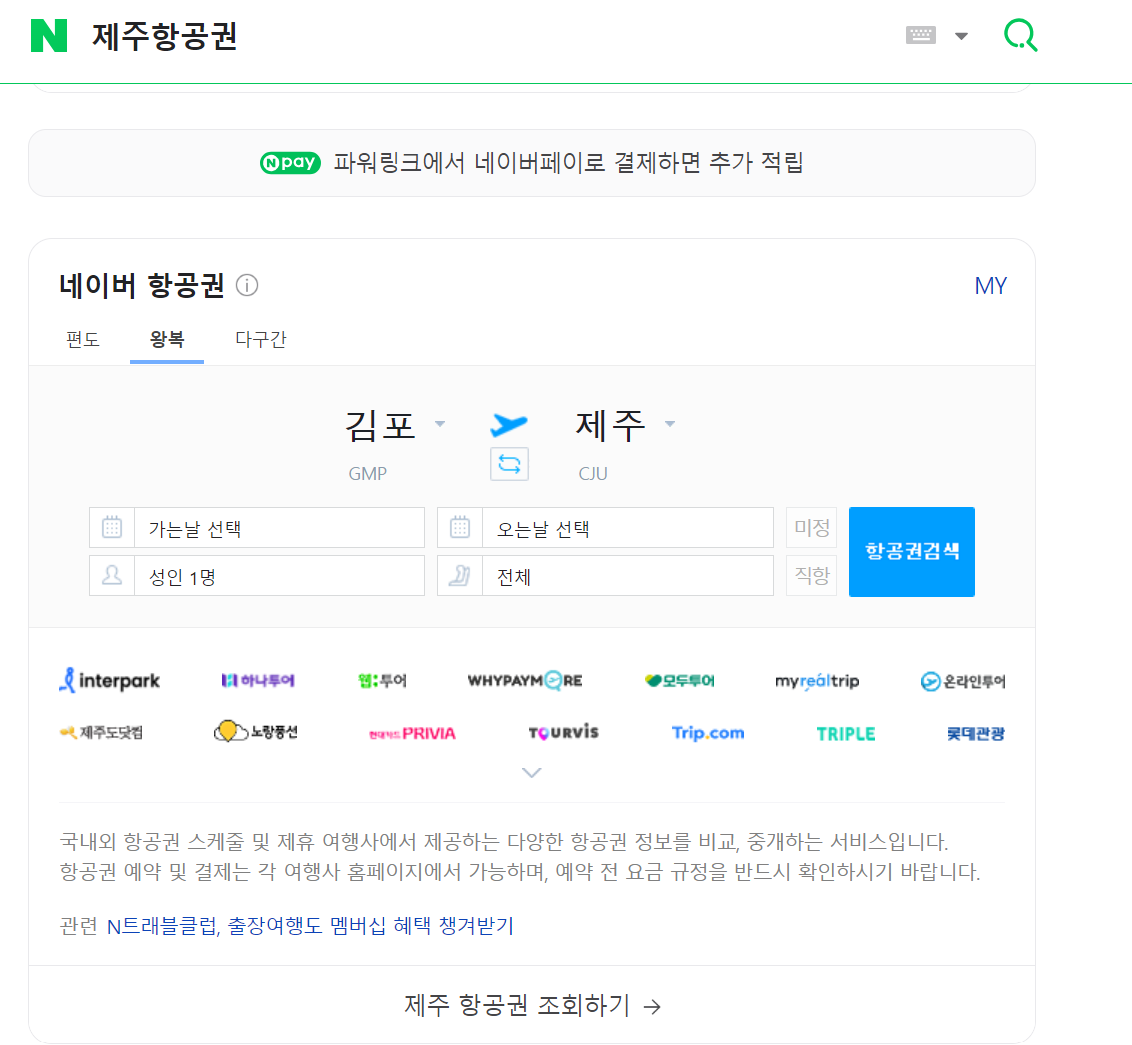Click the passenger person icon

[112, 576]
